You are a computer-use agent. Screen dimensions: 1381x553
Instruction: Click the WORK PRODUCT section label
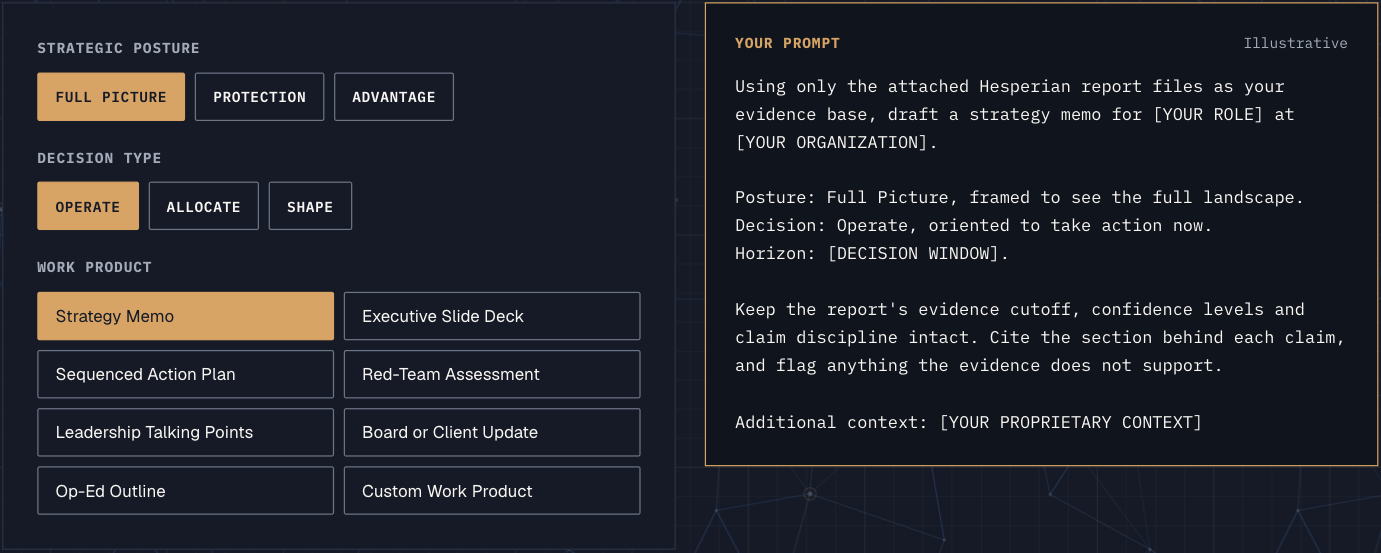pos(94,267)
